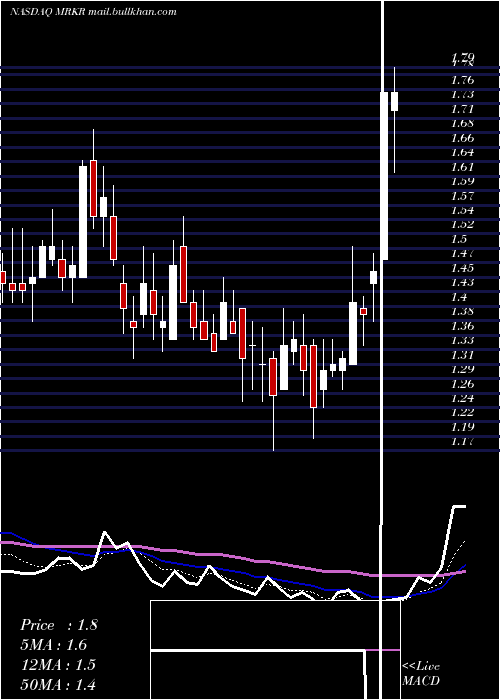Click the 5MA : 1.6 label
Screen dimensions: 500x700
(x=54, y=645)
